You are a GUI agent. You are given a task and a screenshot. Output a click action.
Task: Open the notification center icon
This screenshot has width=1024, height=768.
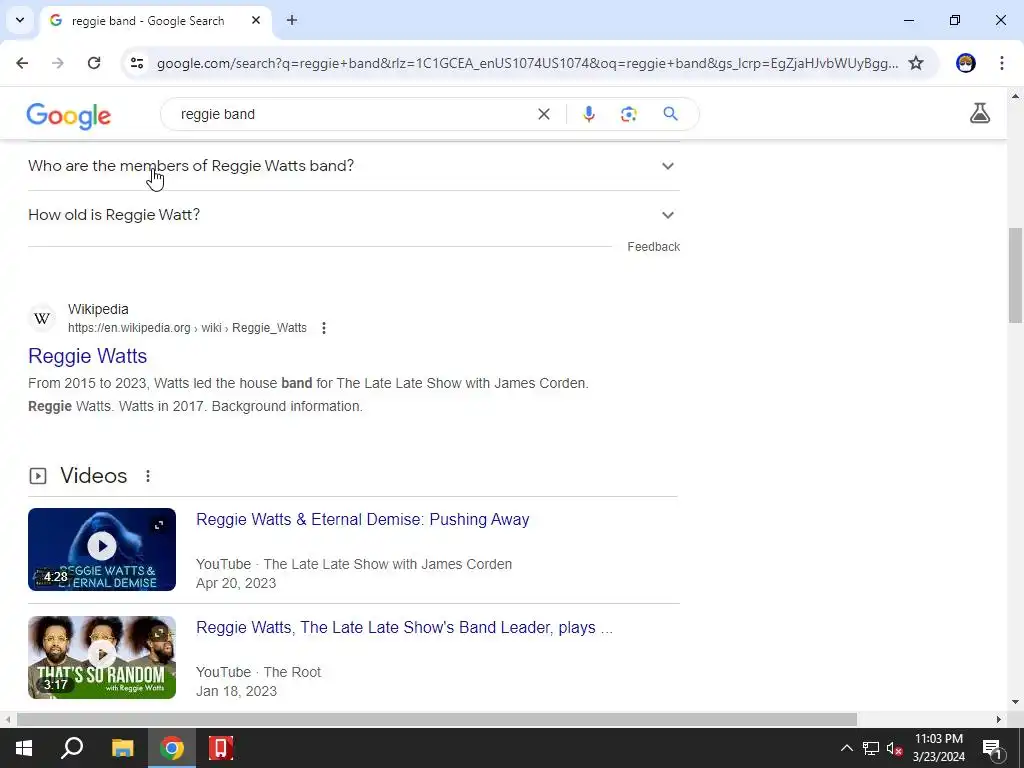992,748
